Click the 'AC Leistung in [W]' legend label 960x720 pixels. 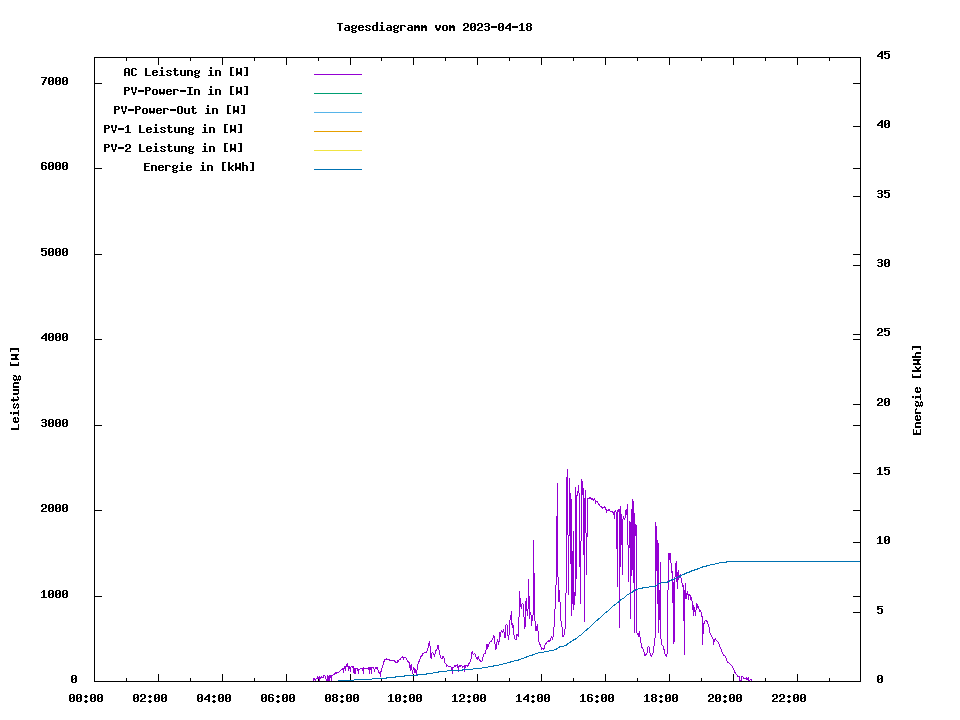click(186, 72)
